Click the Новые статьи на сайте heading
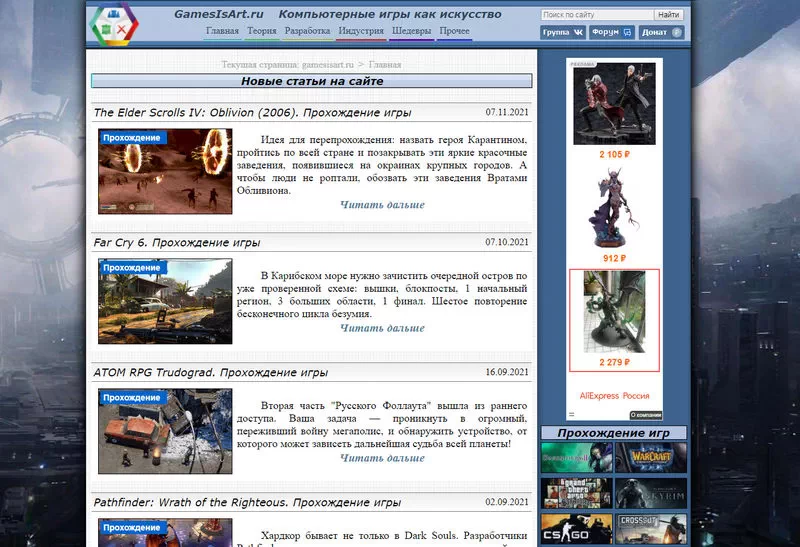800x547 pixels. pyautogui.click(x=312, y=81)
